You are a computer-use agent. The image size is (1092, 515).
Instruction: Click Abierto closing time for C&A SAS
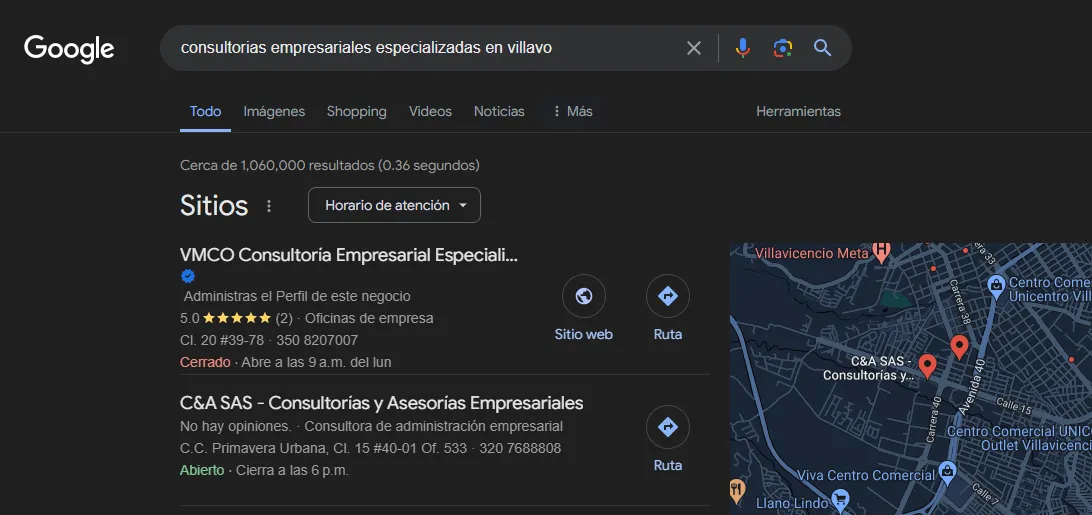click(x=264, y=470)
